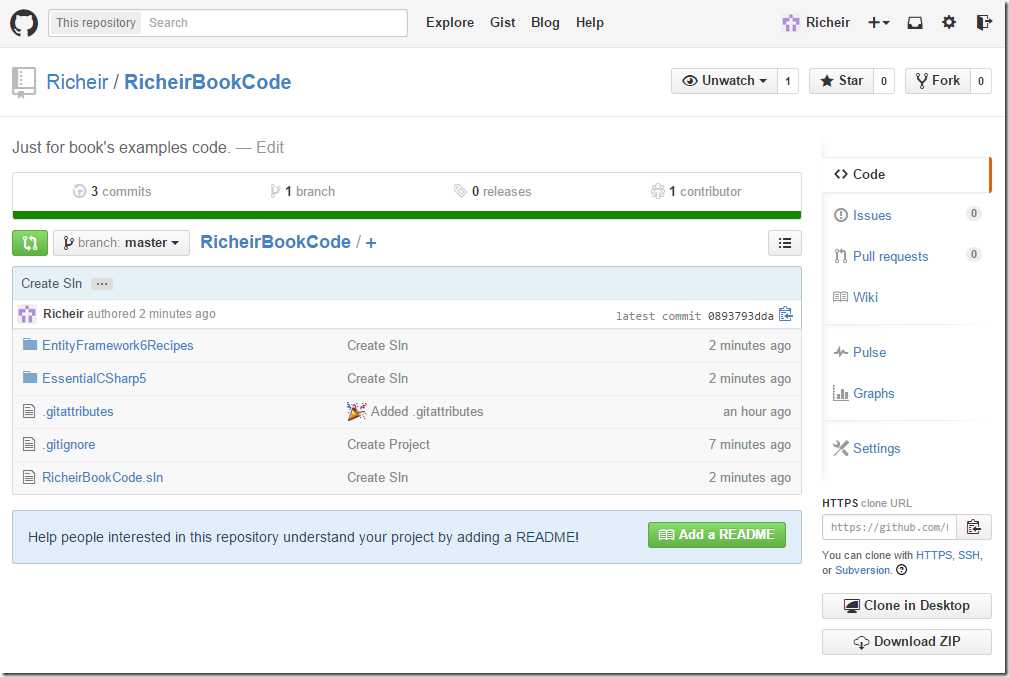
Task: Click the .gitignore file icon
Action: 29,444
